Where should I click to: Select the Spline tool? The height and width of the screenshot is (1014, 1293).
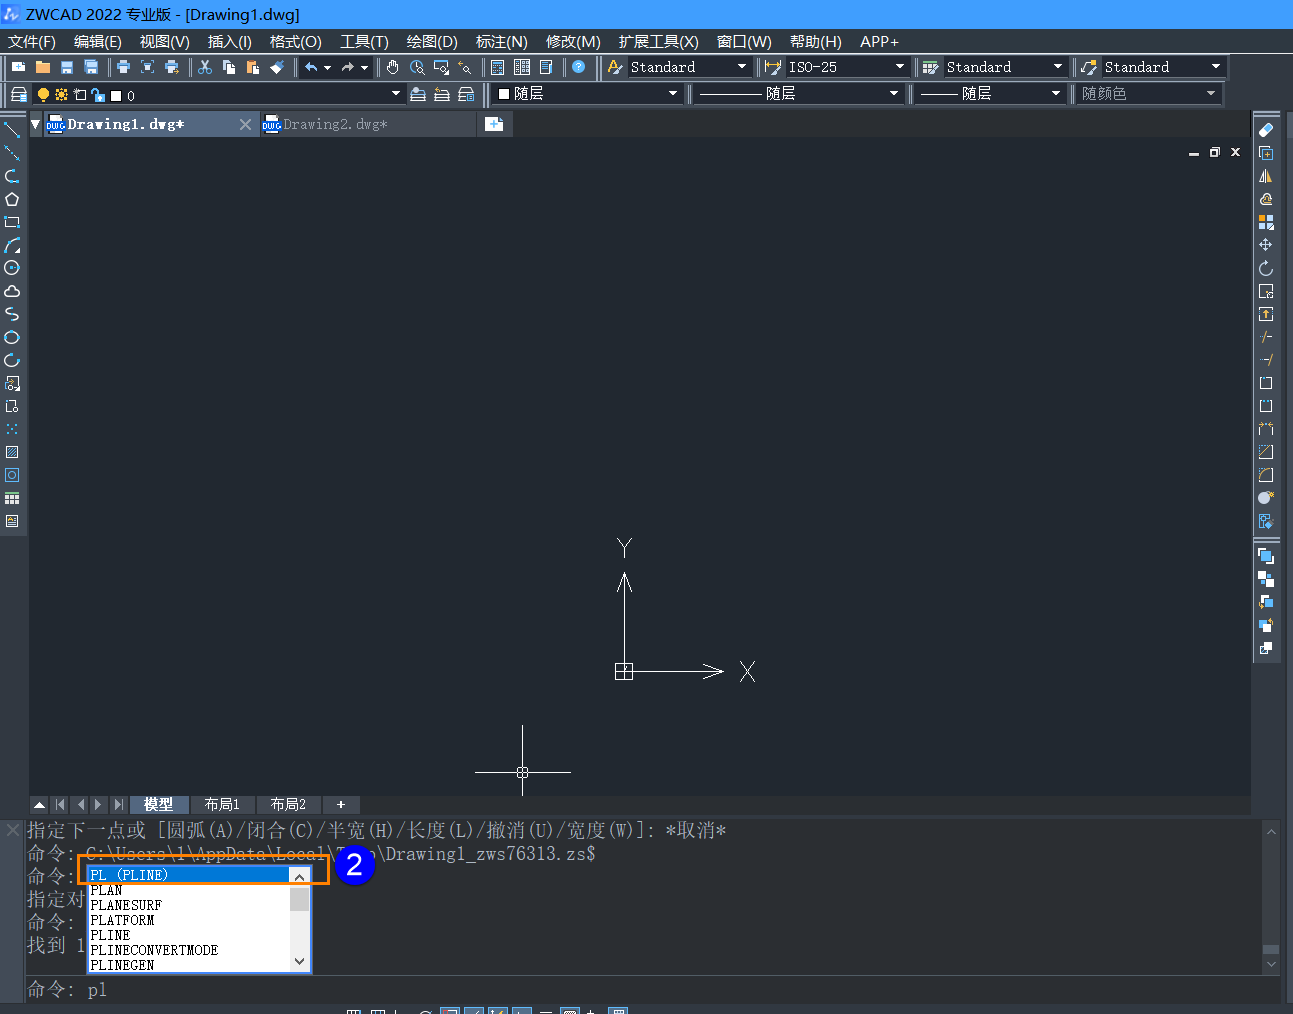[12, 314]
